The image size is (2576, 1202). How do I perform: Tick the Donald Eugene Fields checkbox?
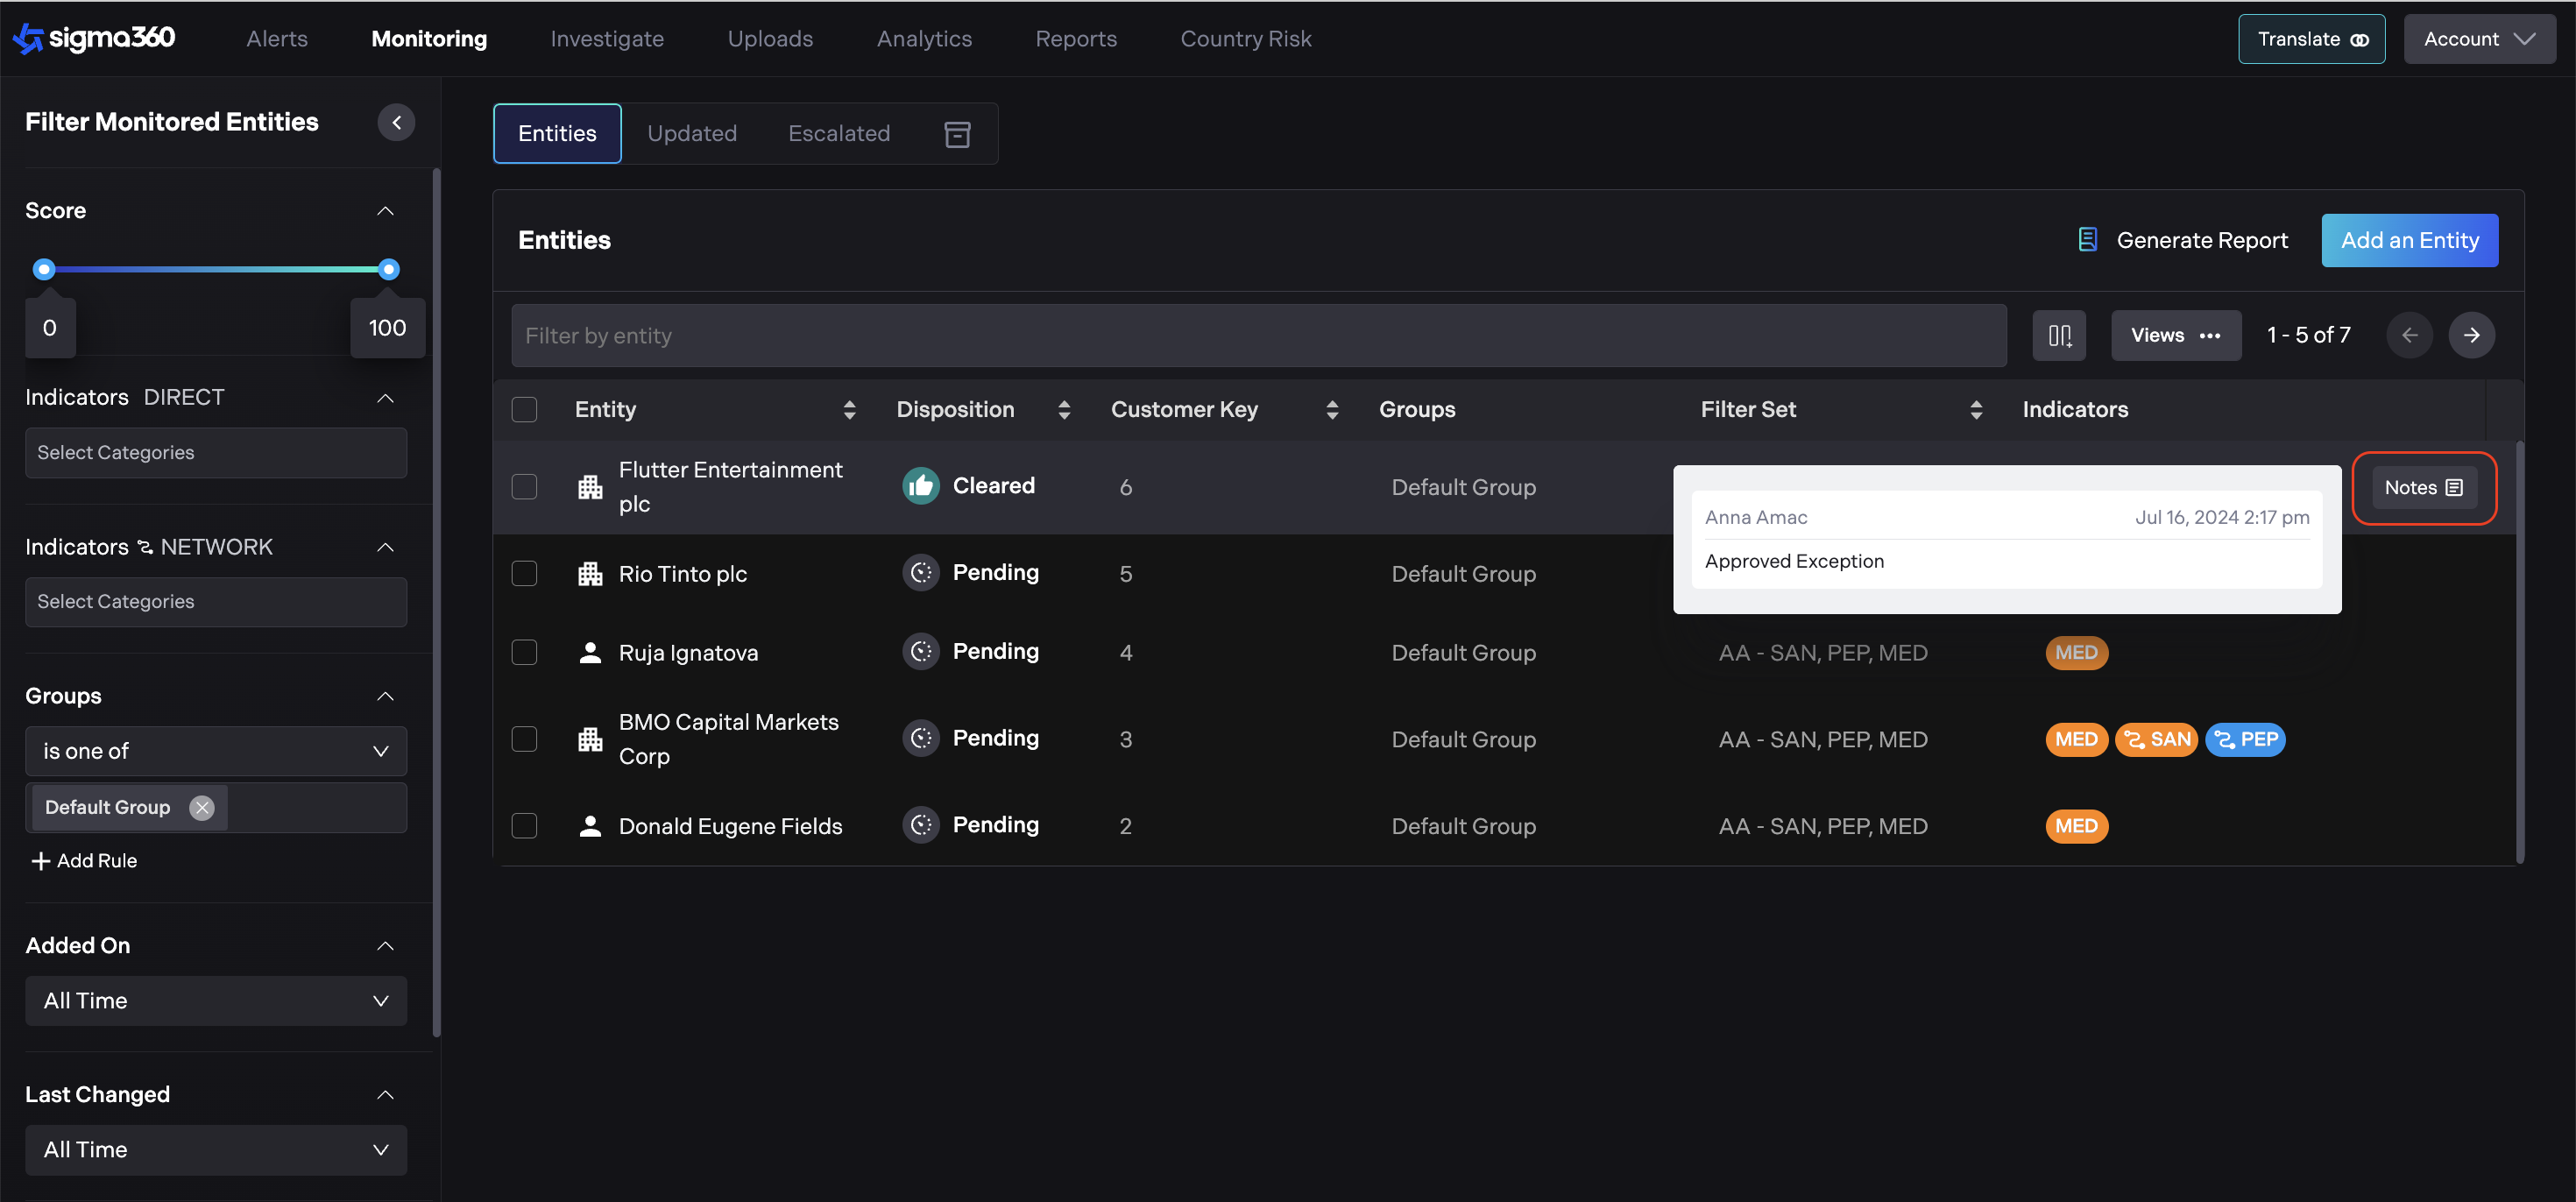point(524,826)
